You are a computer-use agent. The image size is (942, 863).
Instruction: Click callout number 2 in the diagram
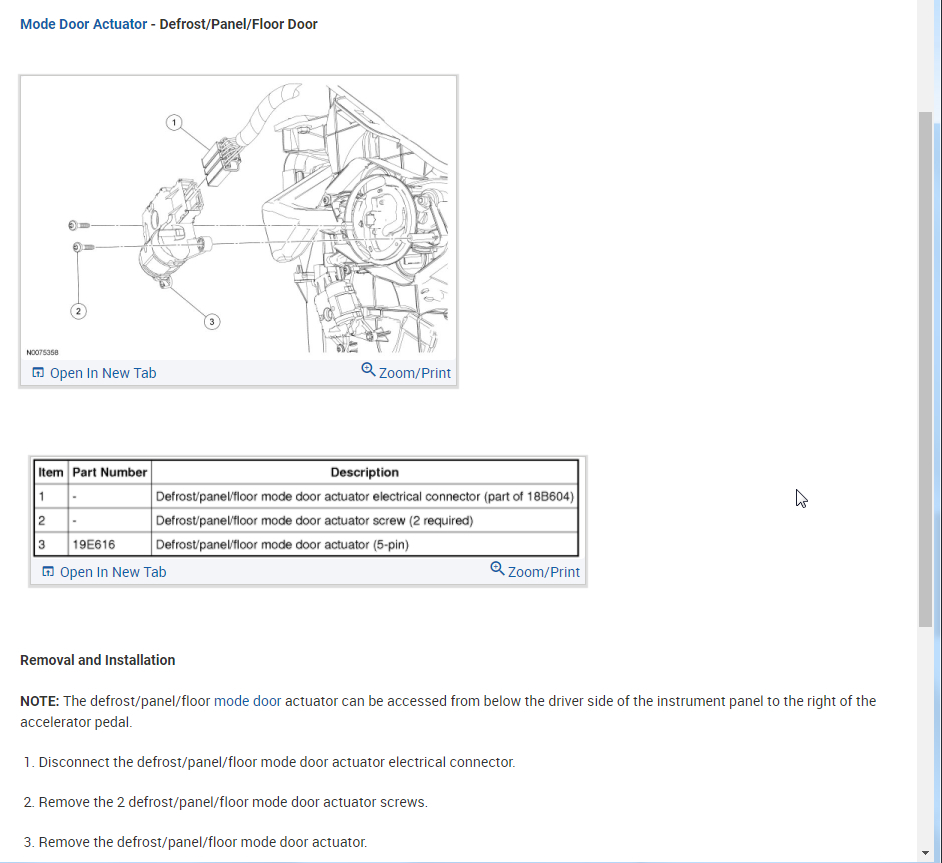coord(78,311)
